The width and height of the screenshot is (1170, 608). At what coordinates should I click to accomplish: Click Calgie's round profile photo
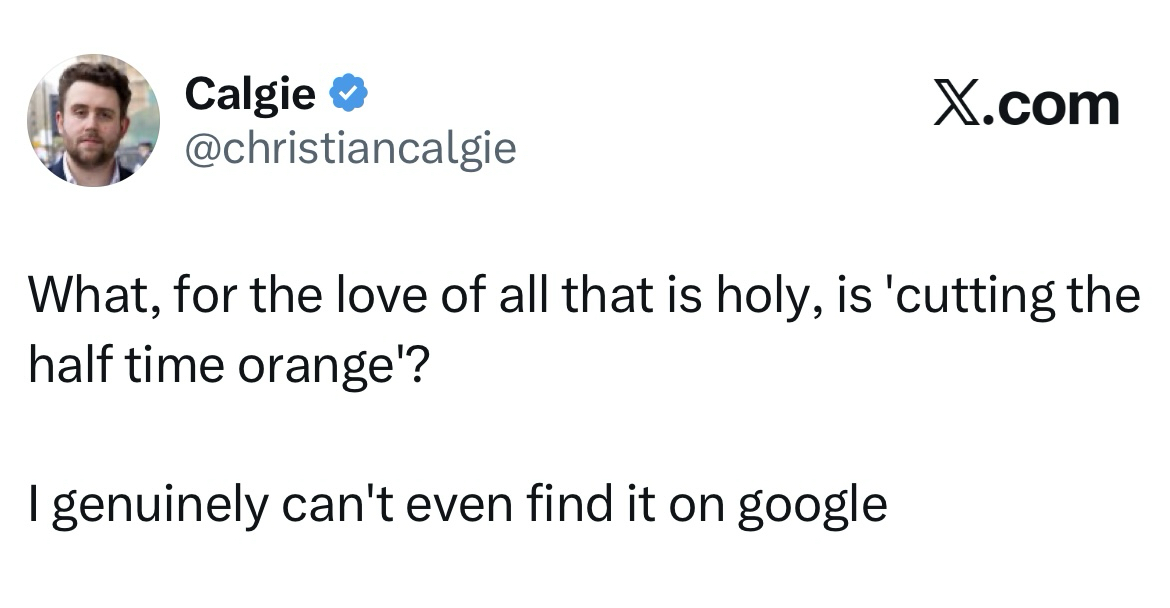[x=93, y=120]
